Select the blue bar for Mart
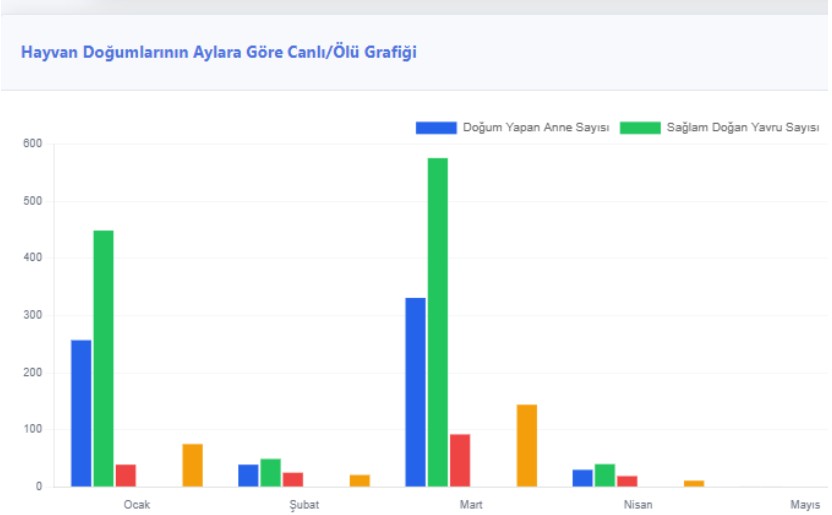The height and width of the screenshot is (515, 832). coord(415,392)
